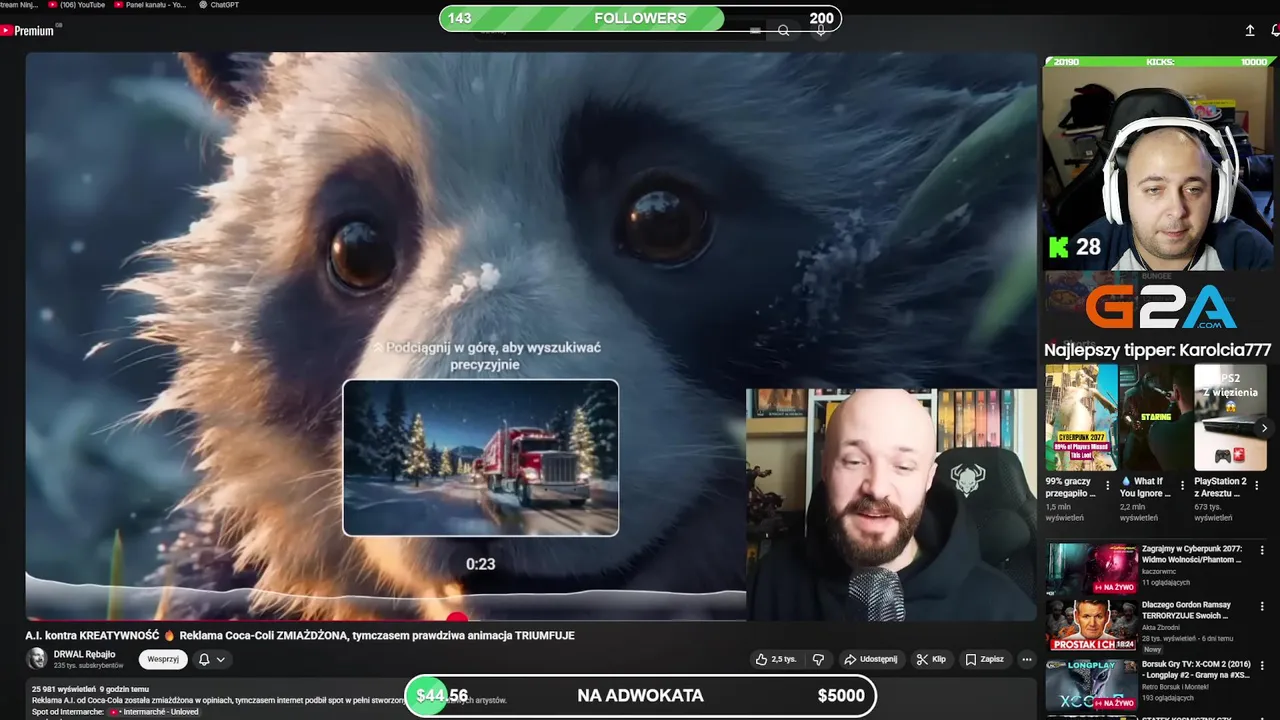The height and width of the screenshot is (720, 1280).
Task: Open options menu for '99% graczy przegapiło' short
Action: [x=1107, y=486]
